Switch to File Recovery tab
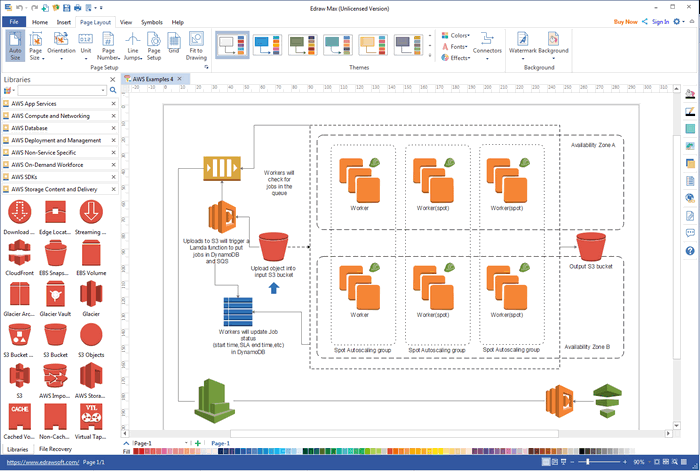This screenshot has height=471, width=700. (55, 449)
